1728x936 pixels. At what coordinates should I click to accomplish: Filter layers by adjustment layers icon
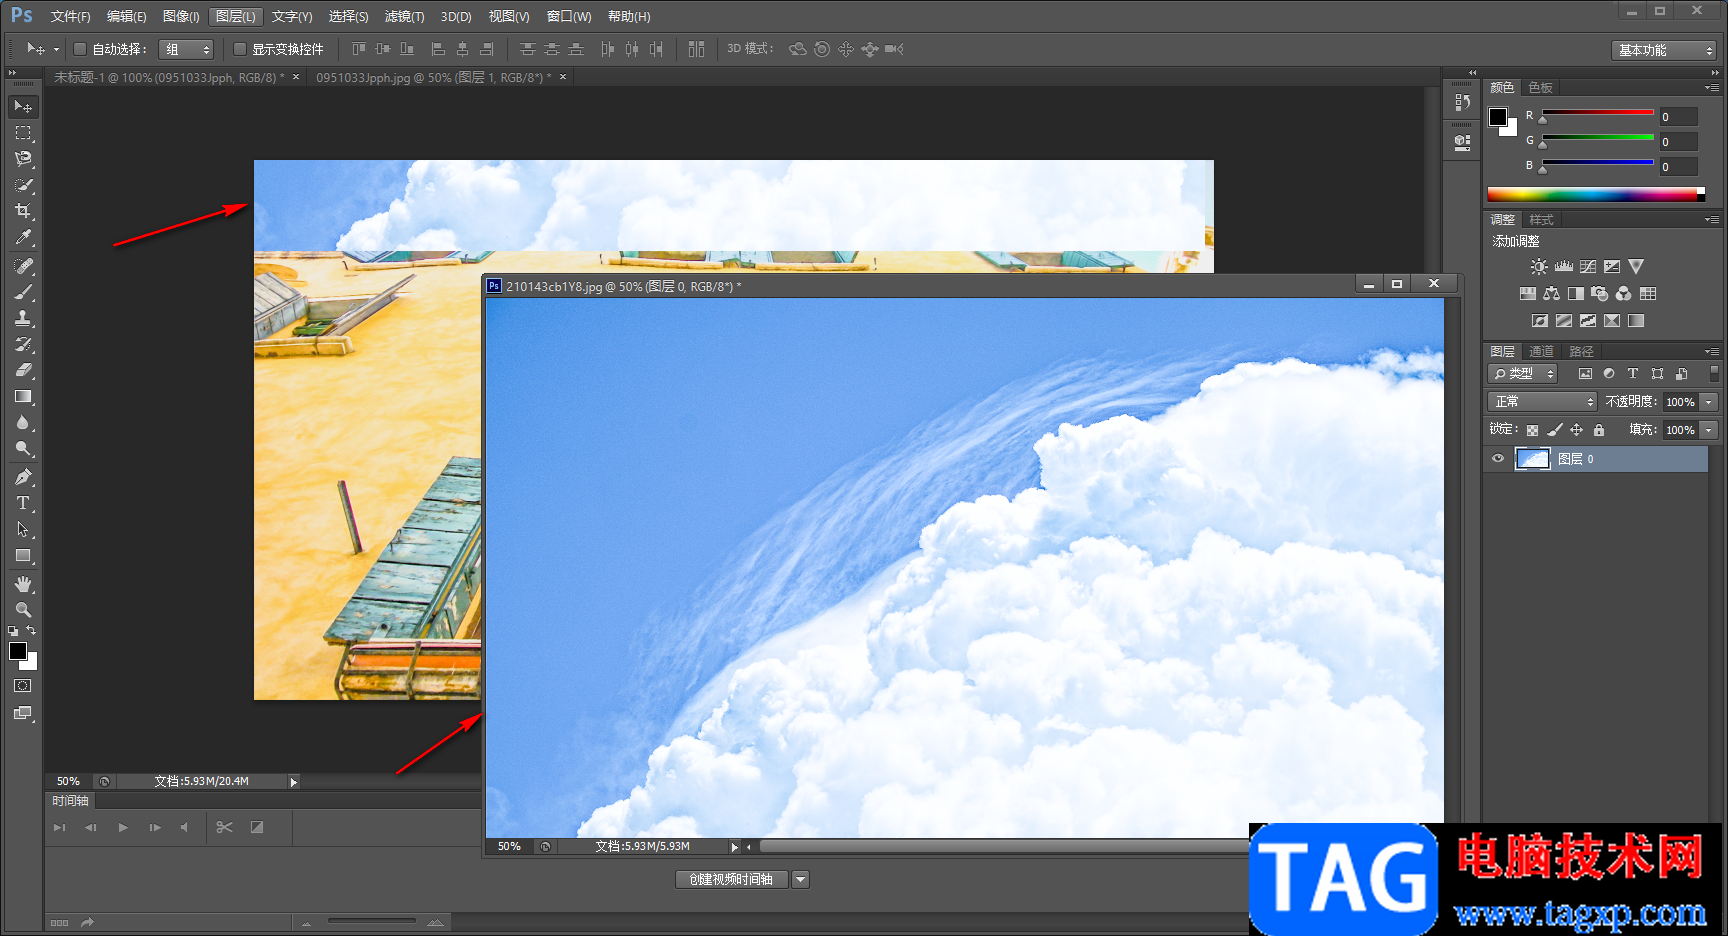[1609, 374]
